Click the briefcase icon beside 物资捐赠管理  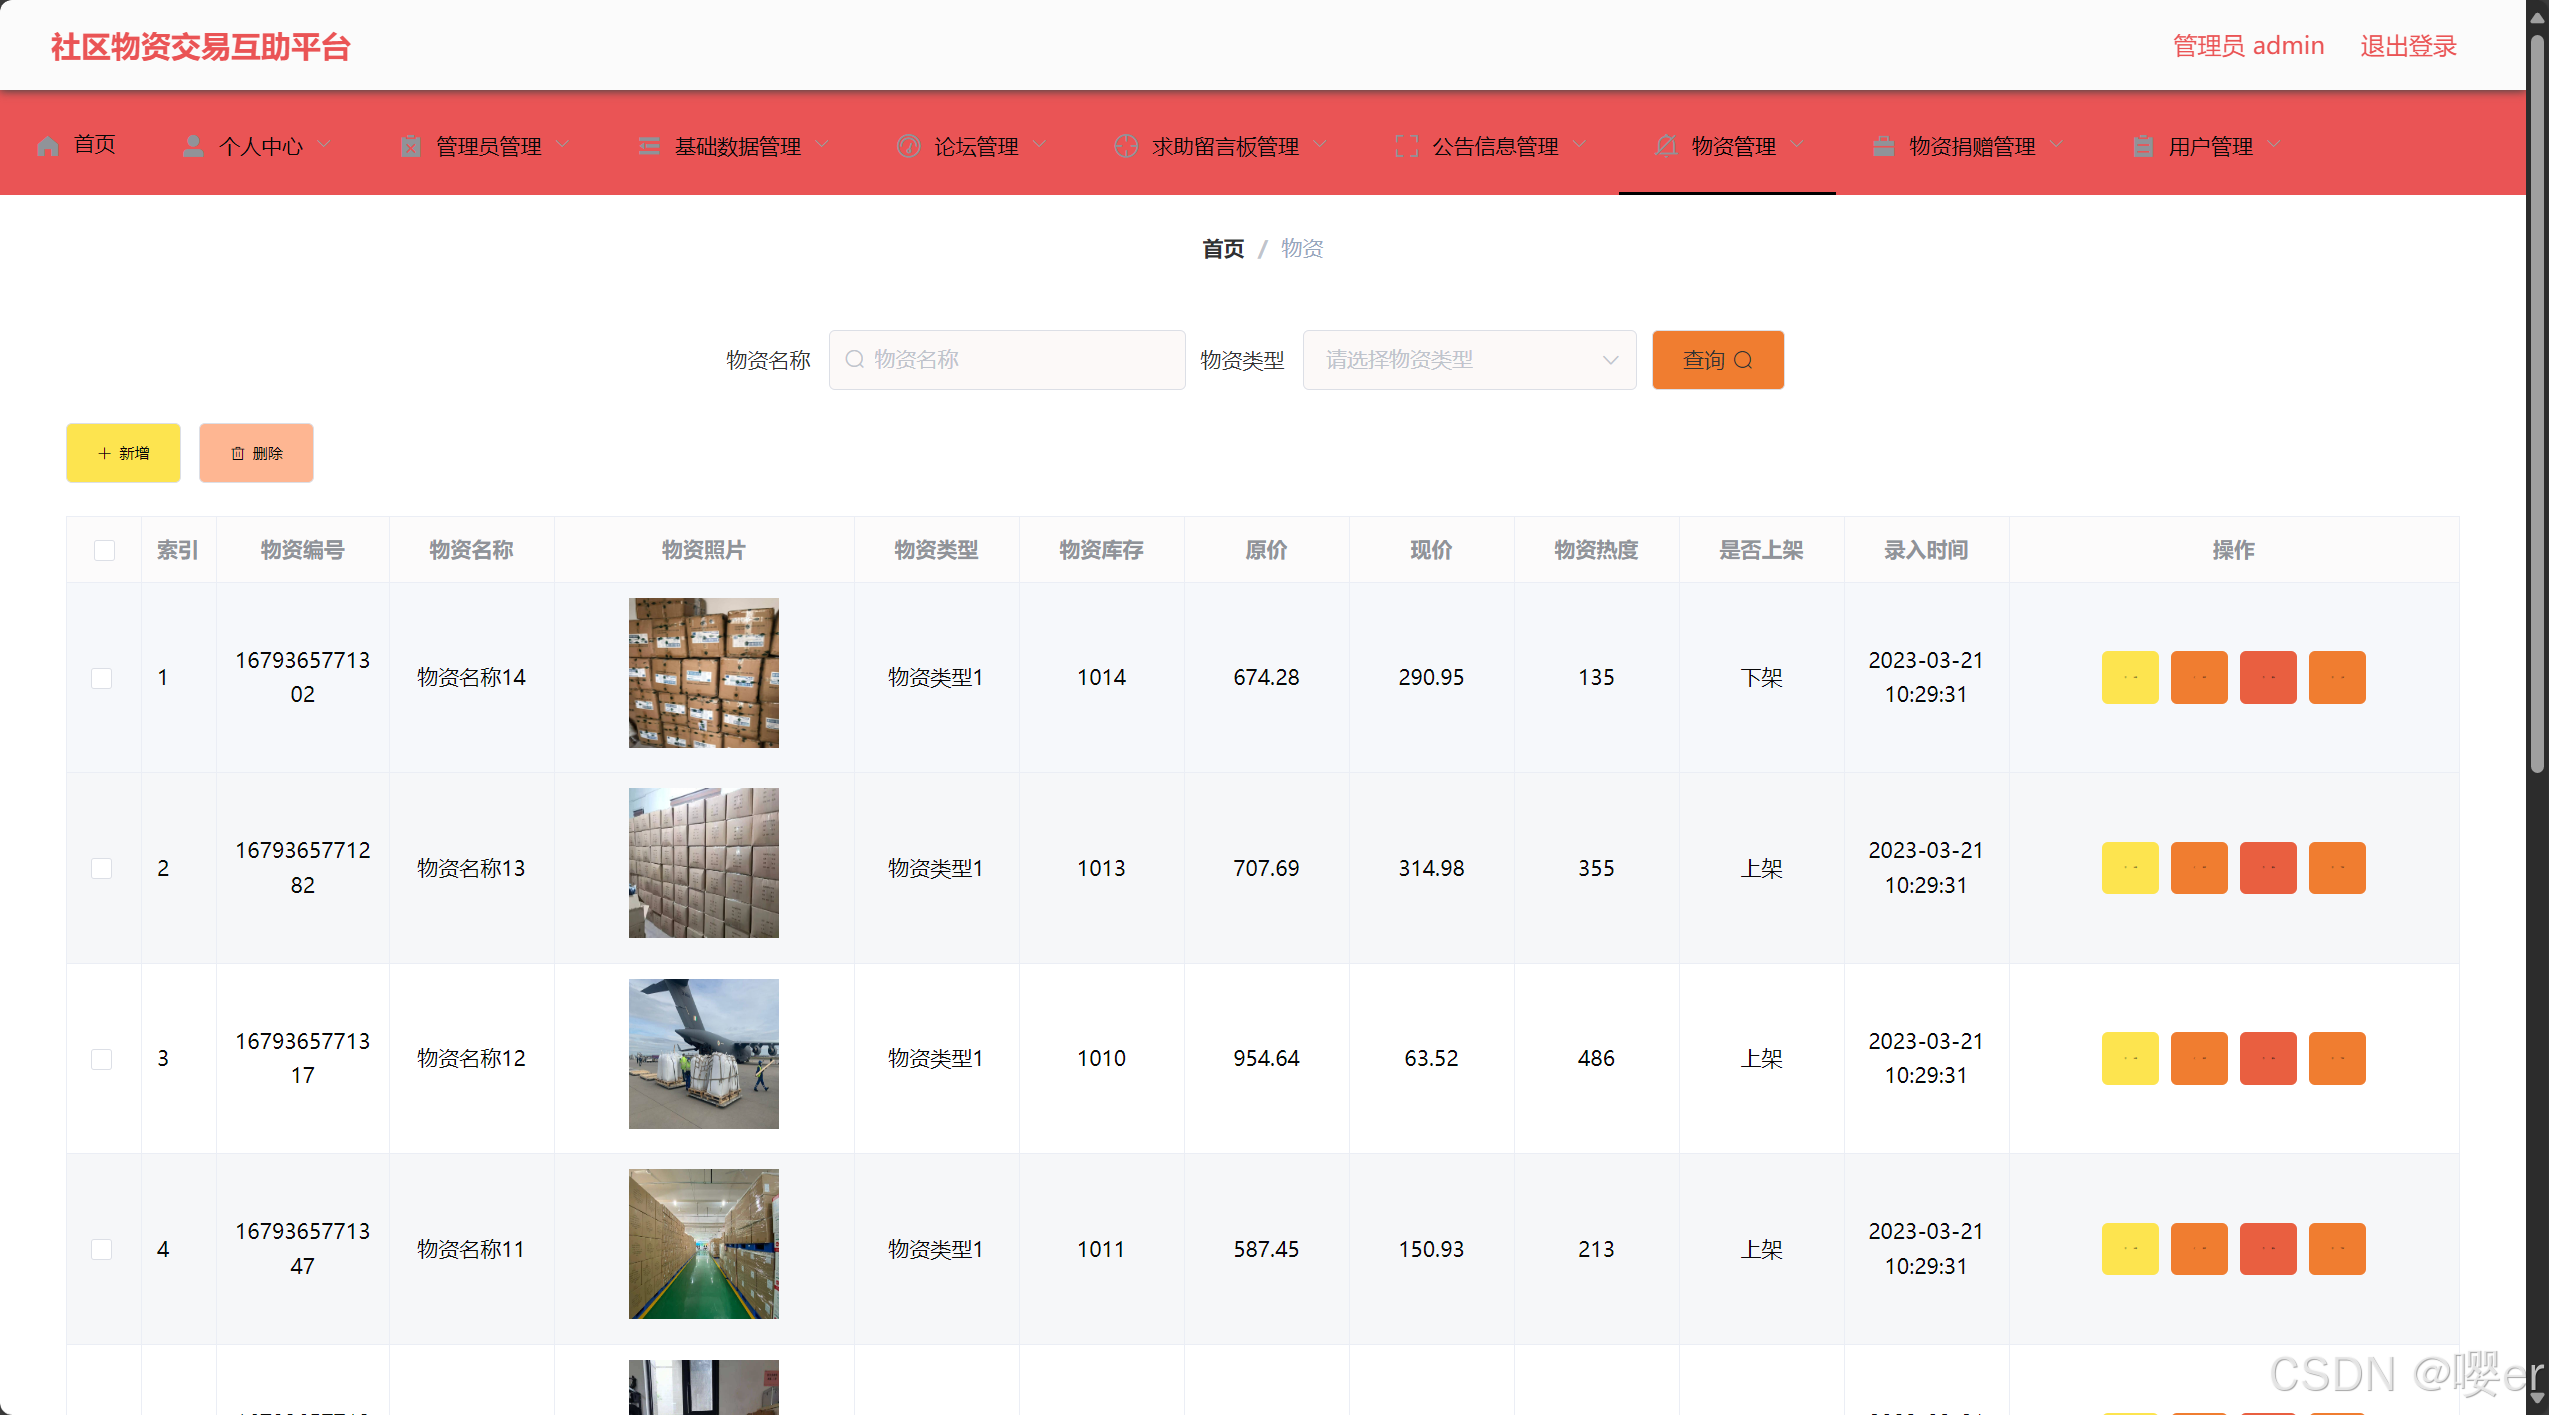tap(1883, 146)
